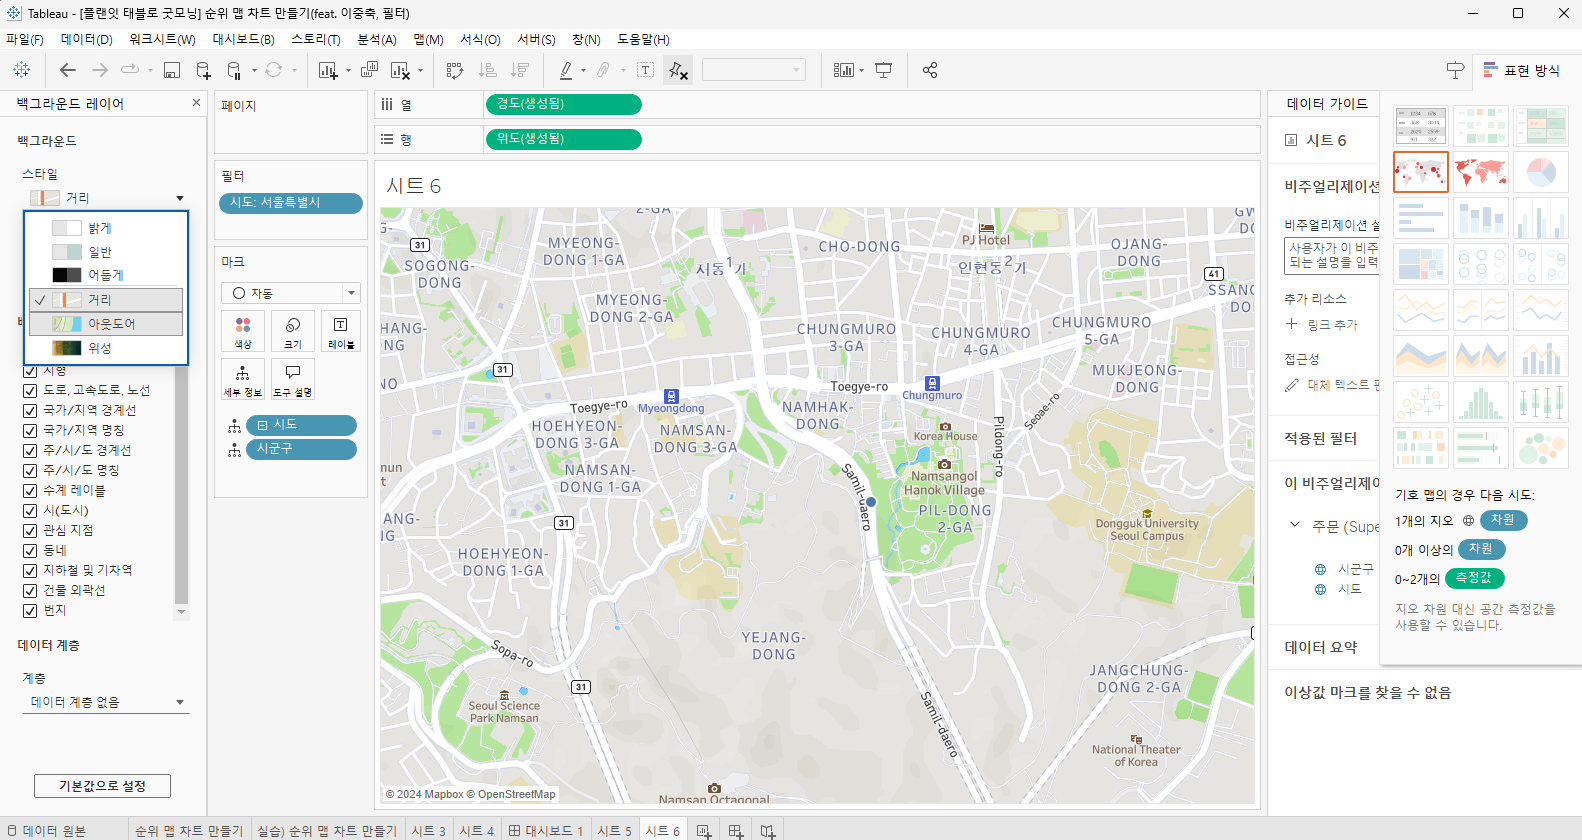Click the new dashboard tab icon
Screen dimensions: 1582x840
pos(736,831)
